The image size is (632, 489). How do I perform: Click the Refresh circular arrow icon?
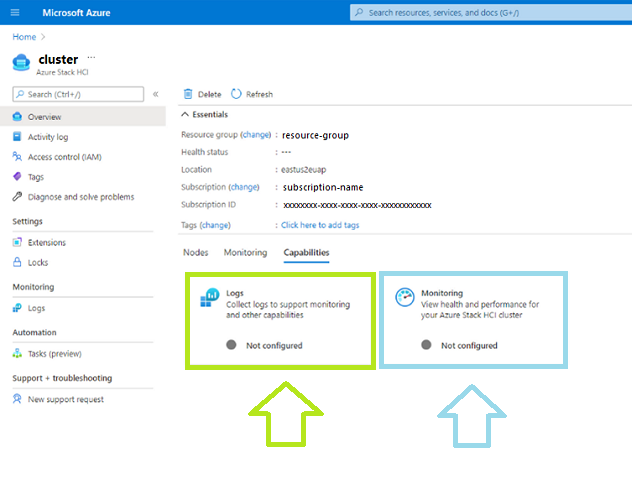click(236, 94)
